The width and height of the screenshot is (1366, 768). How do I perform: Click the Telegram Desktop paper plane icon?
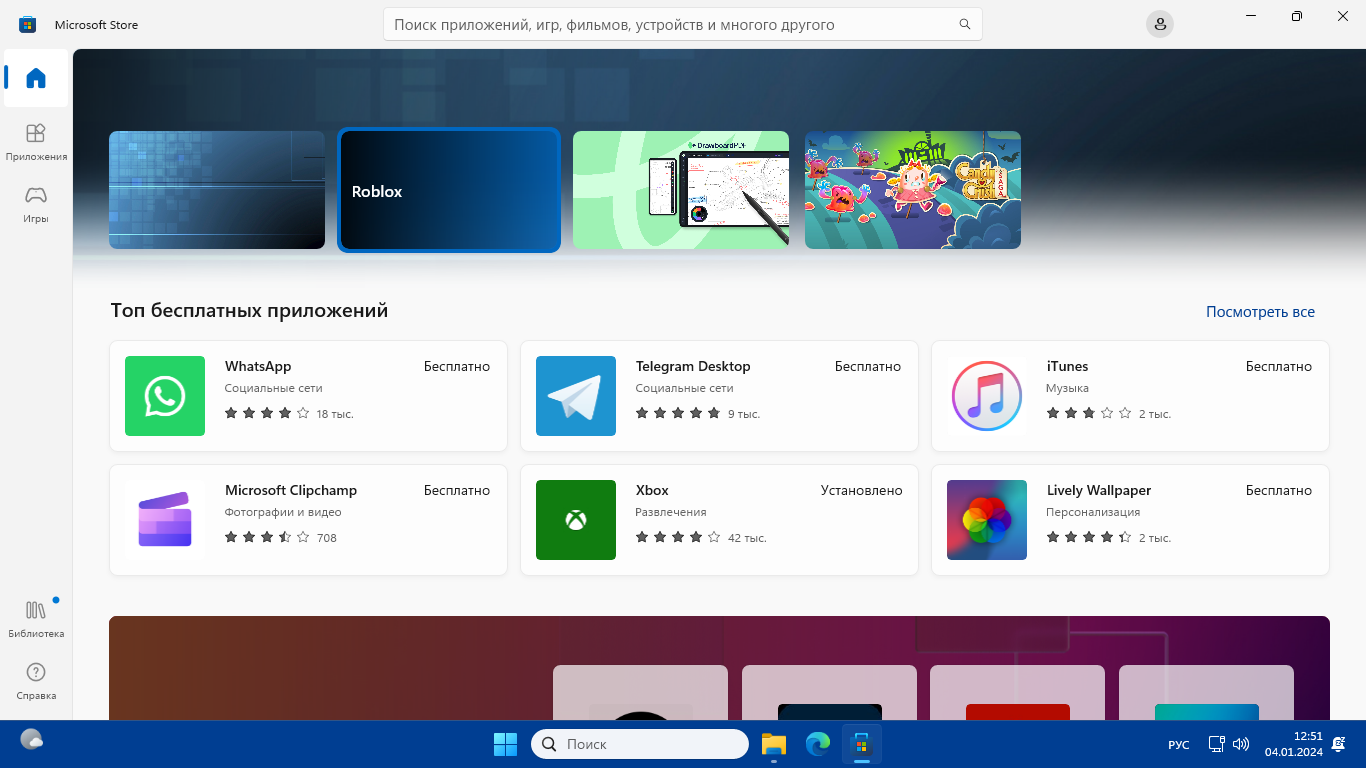tap(576, 396)
